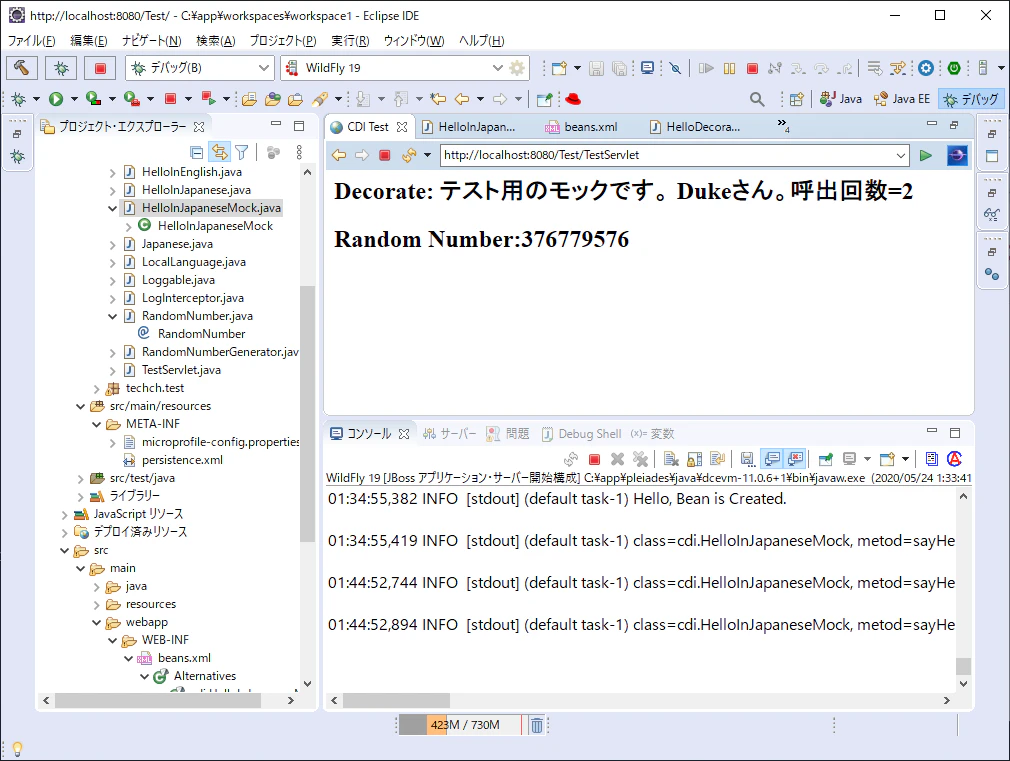The image size is (1010, 761).
Task: Click the bug debug launch button
Action: coord(61,68)
